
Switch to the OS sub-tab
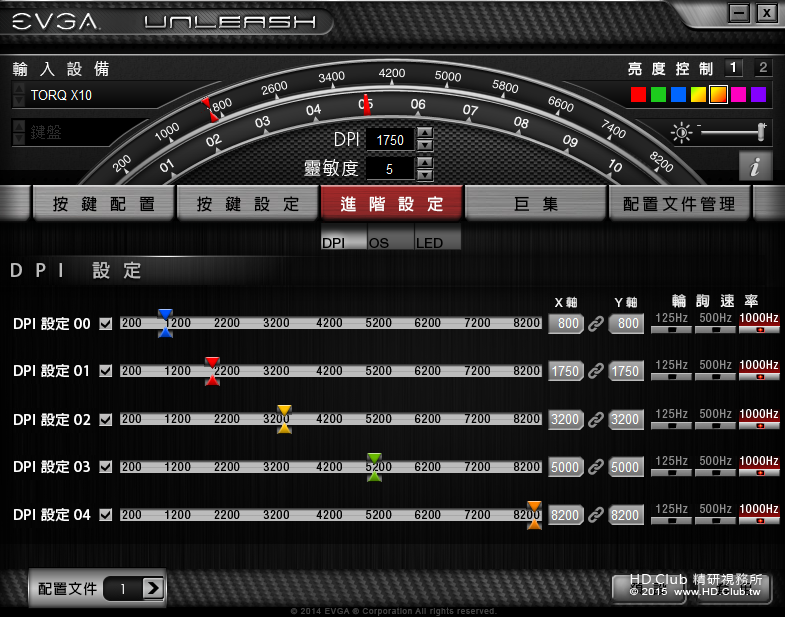[x=390, y=236]
